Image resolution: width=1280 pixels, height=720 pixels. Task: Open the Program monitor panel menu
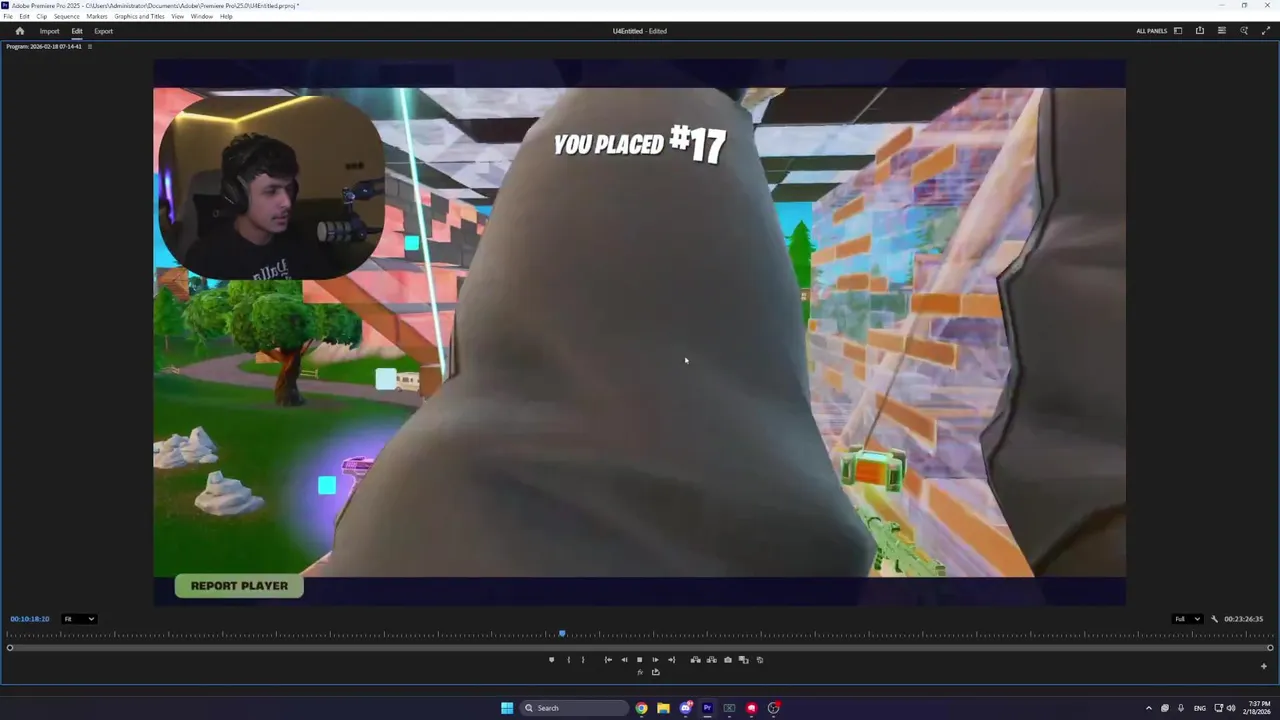(x=89, y=47)
